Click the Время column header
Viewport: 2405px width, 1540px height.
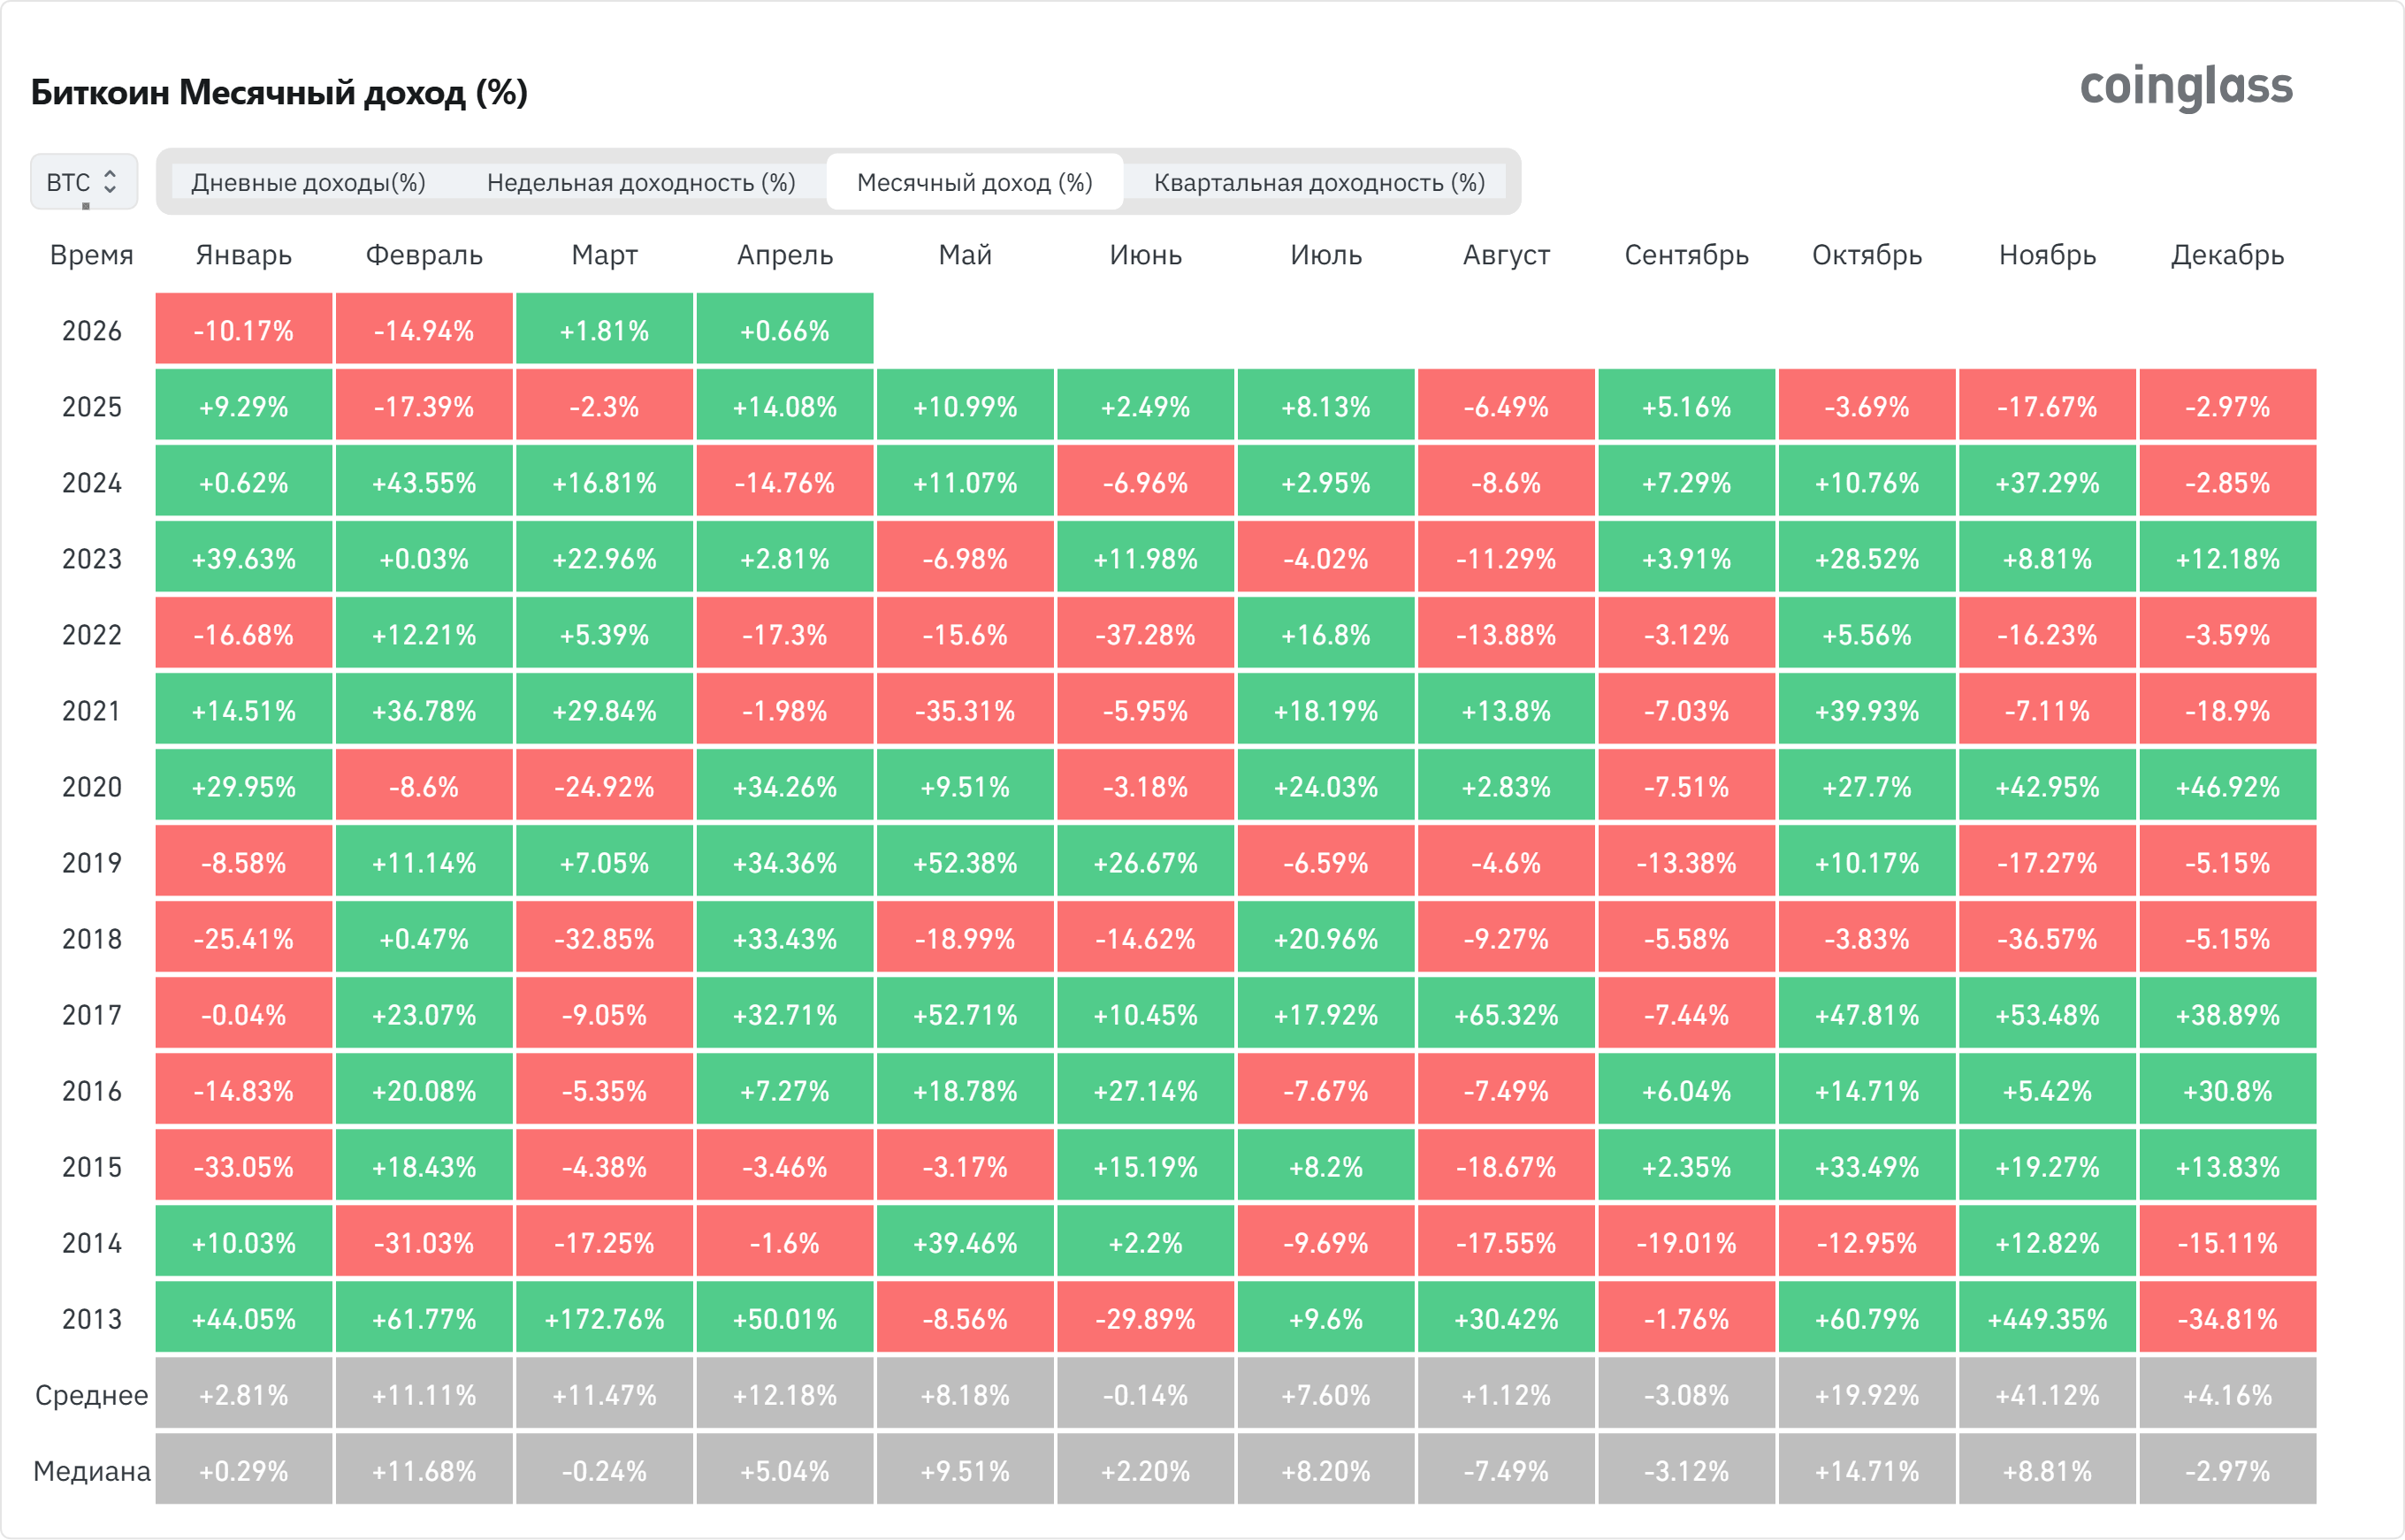coord(91,255)
